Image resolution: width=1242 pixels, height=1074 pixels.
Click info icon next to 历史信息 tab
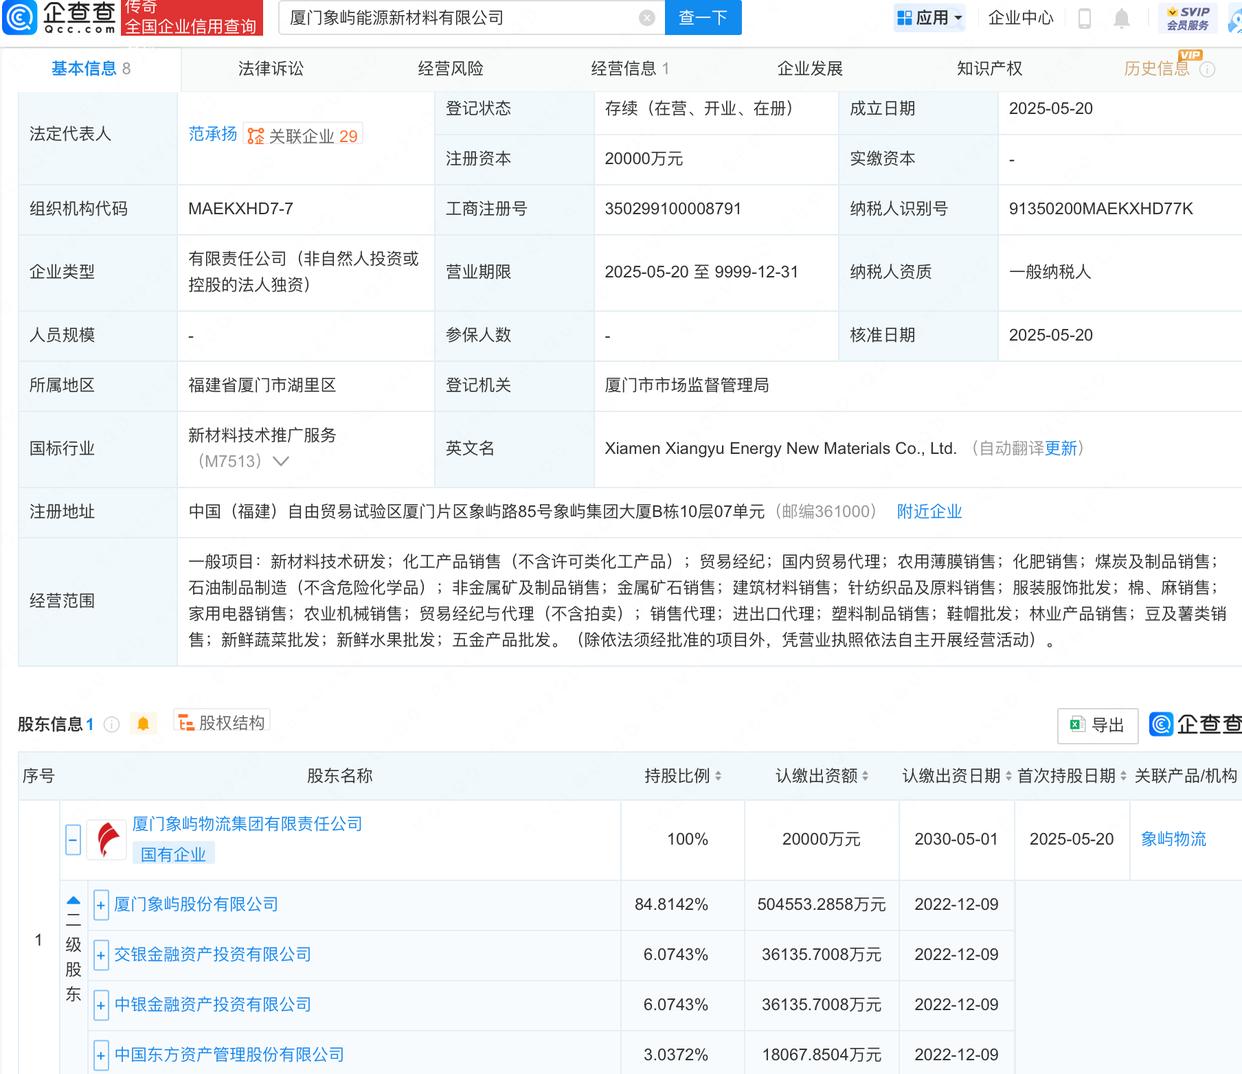(x=1207, y=69)
